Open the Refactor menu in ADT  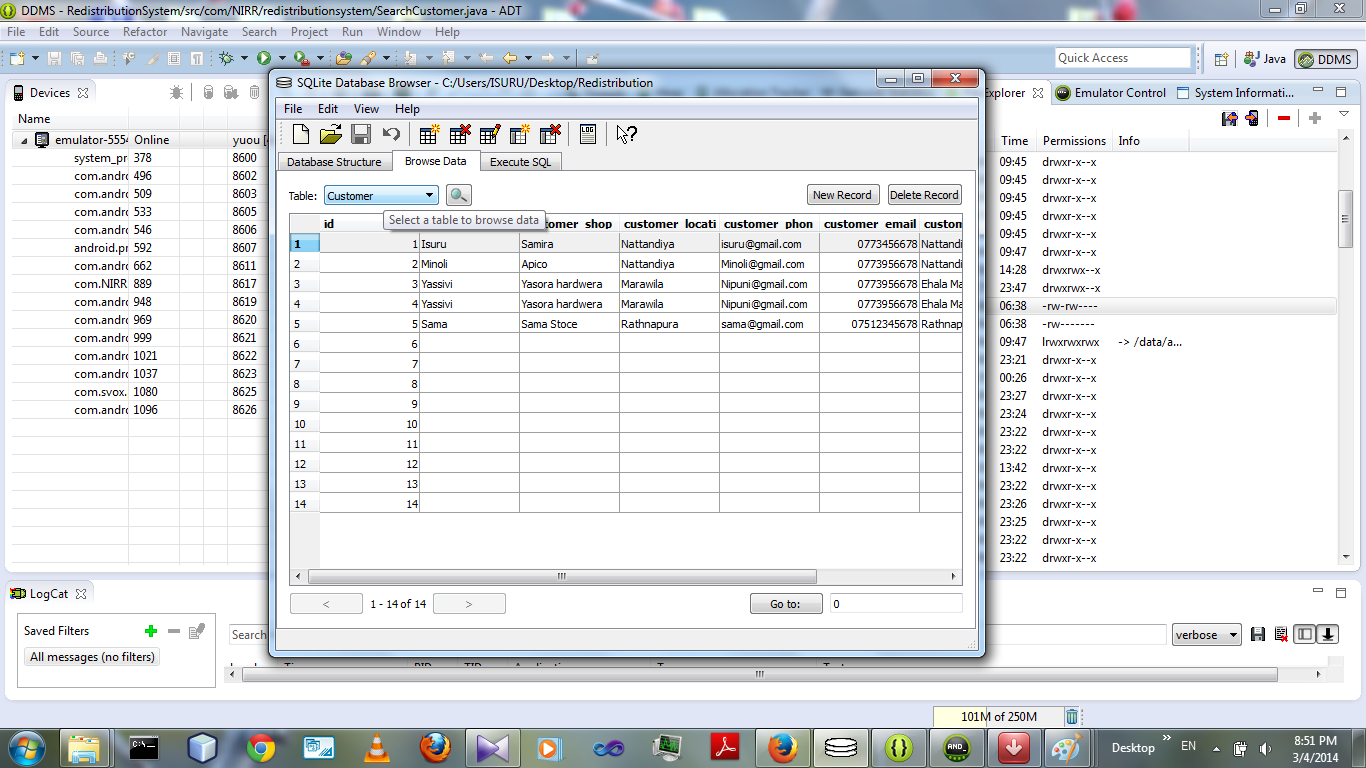coord(145,32)
